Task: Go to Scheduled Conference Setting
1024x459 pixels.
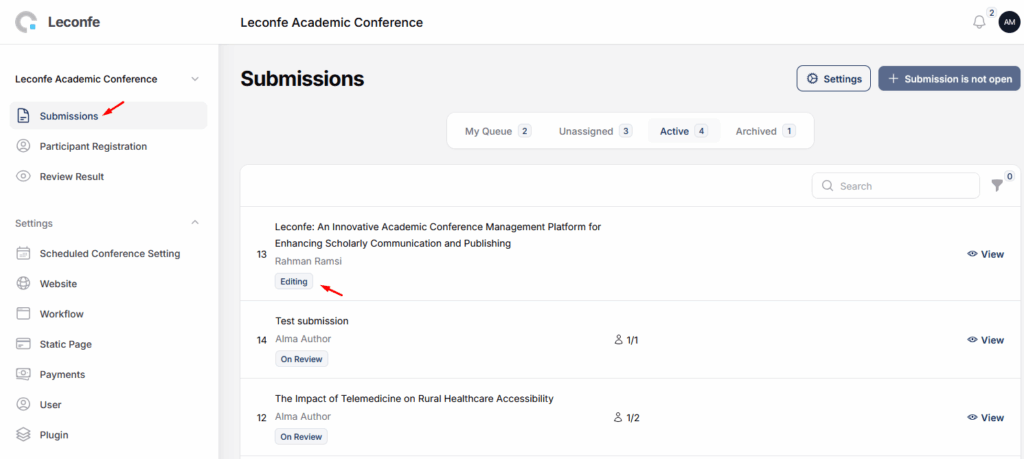Action: click(x=109, y=254)
